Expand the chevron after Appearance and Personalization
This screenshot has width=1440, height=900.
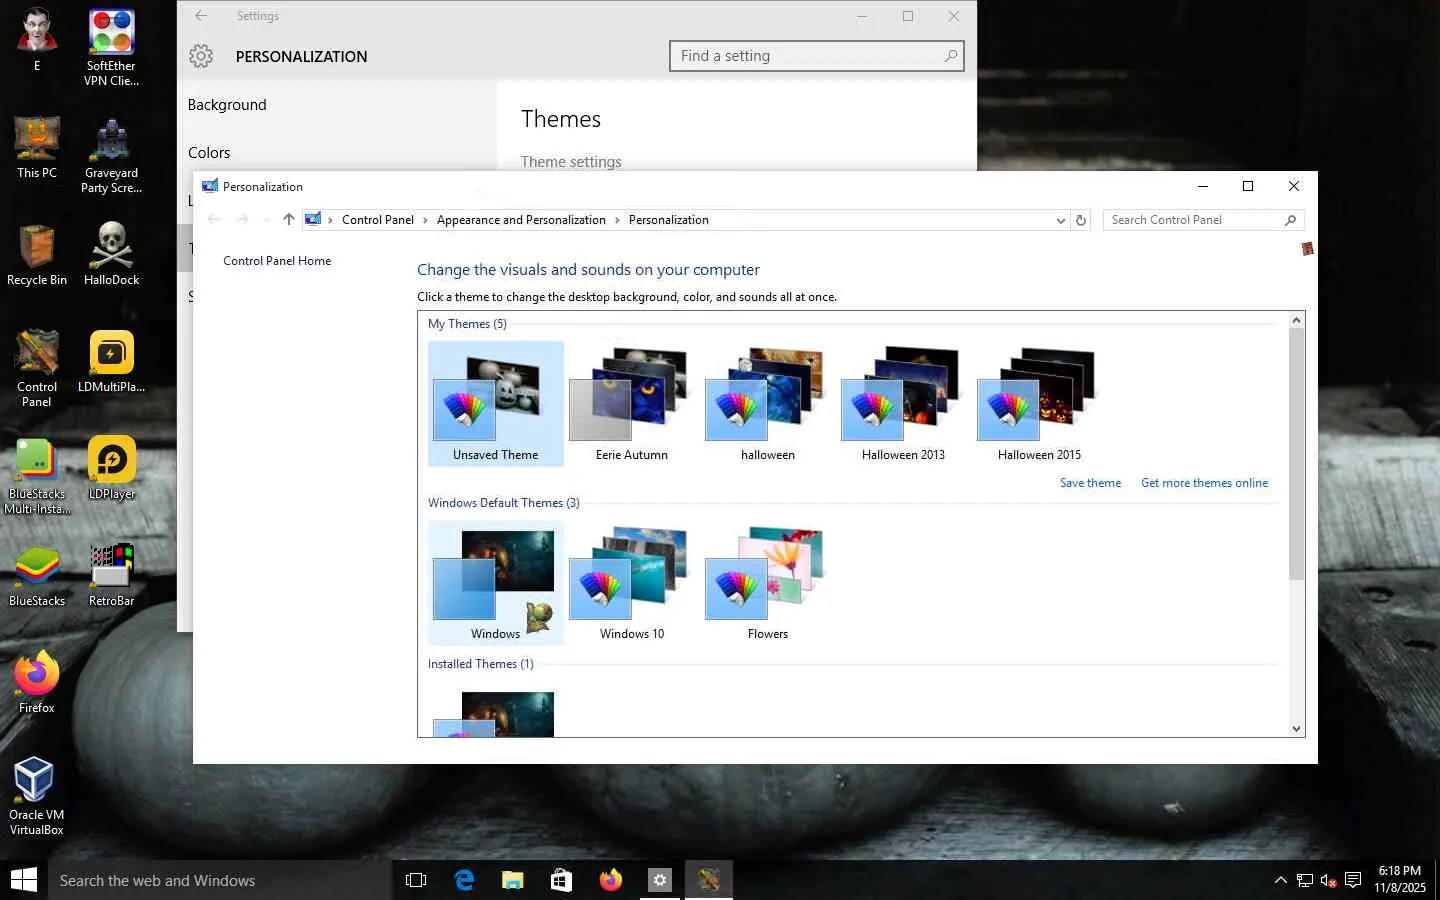coord(617,220)
